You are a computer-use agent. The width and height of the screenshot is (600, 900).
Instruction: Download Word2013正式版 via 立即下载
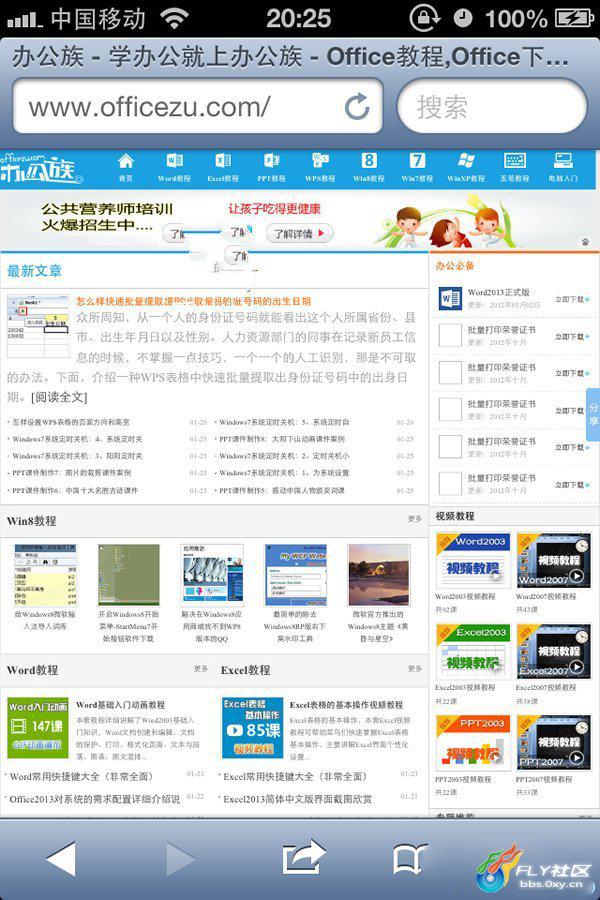(572, 299)
